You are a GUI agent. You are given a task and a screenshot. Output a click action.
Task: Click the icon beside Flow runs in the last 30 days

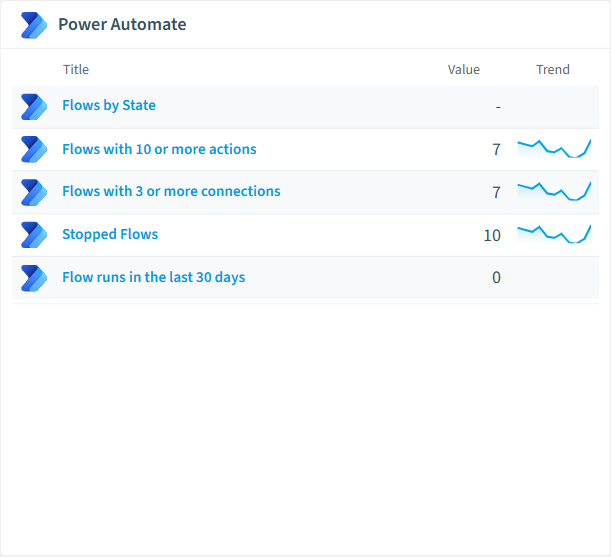click(x=34, y=278)
